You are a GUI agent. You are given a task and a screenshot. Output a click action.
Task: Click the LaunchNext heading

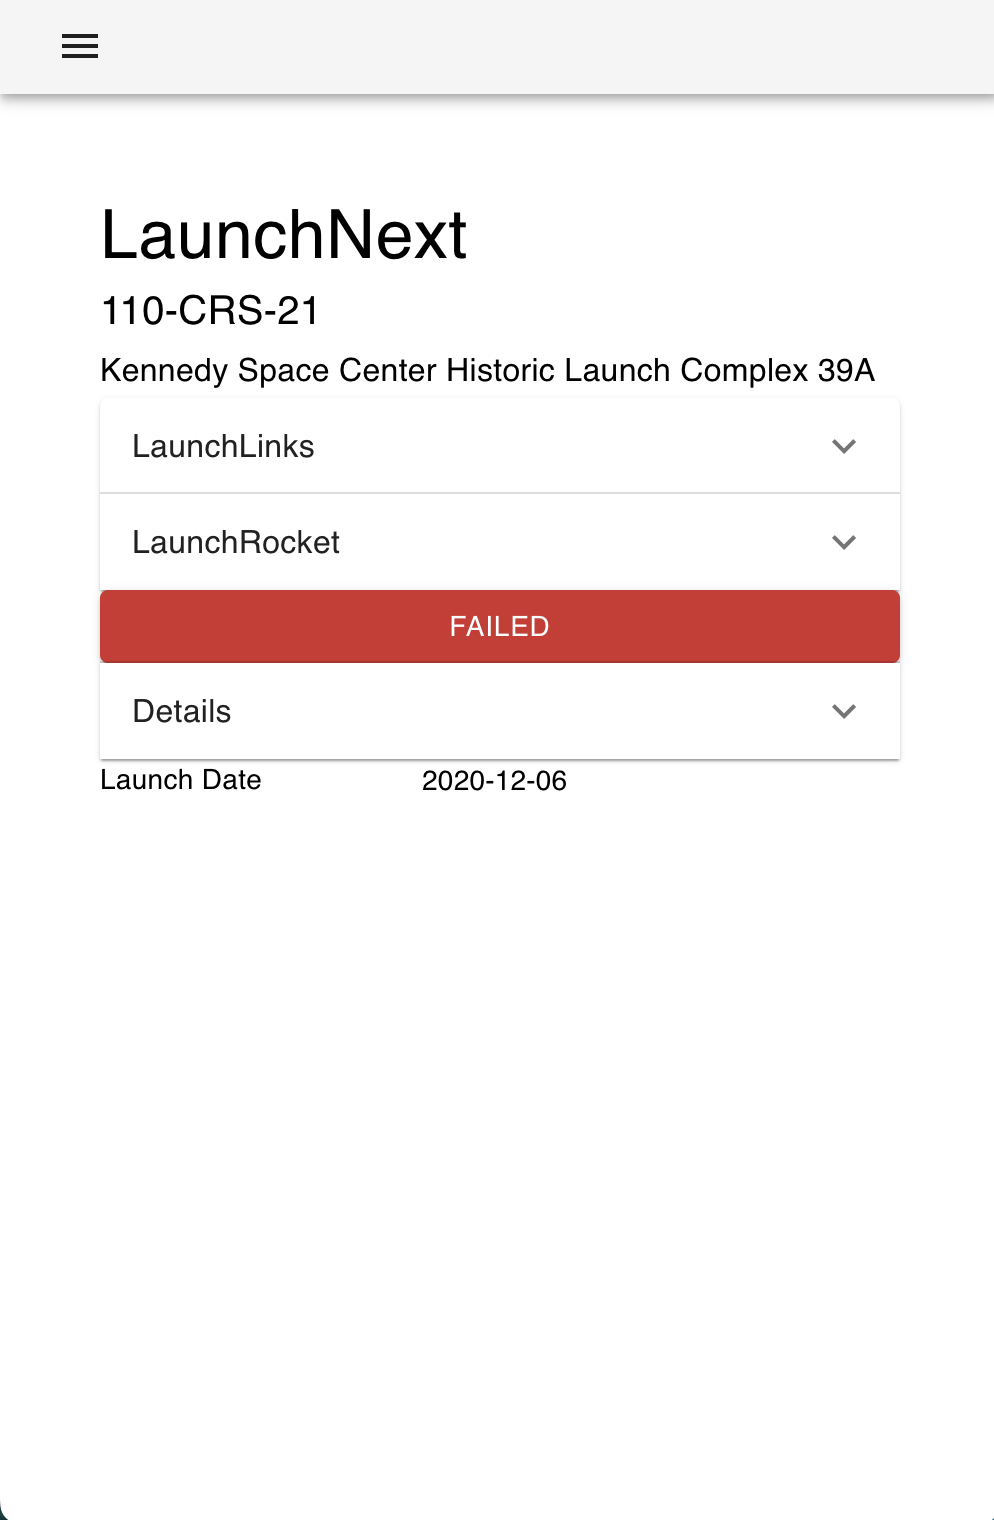(x=284, y=235)
